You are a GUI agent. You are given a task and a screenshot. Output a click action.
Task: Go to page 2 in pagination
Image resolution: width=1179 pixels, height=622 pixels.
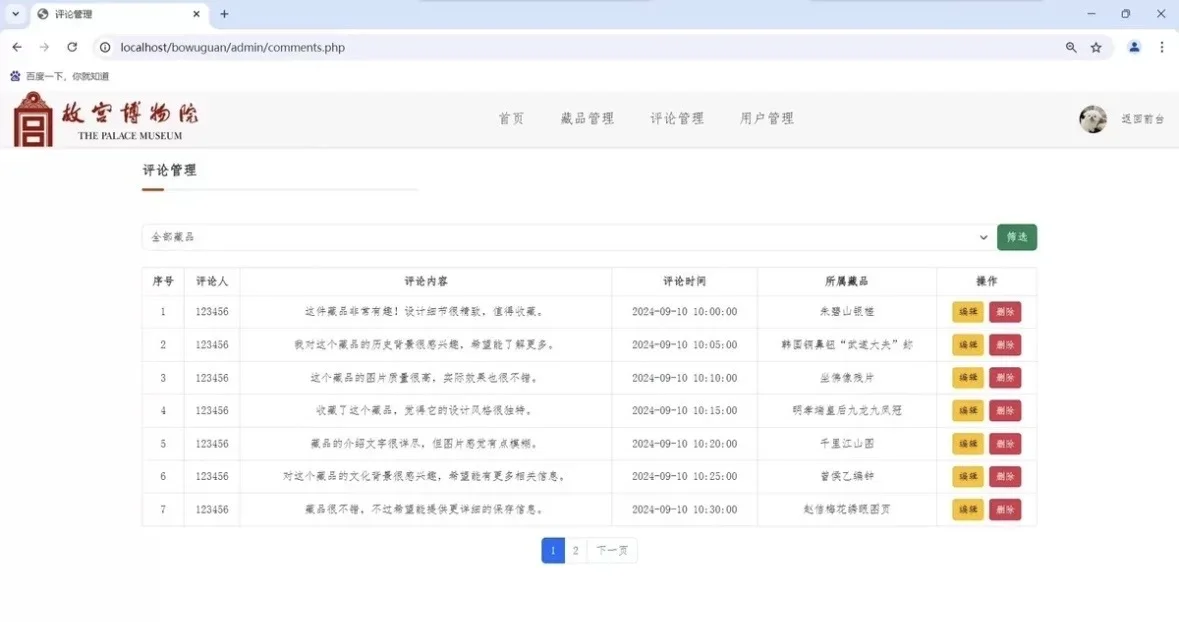576,550
